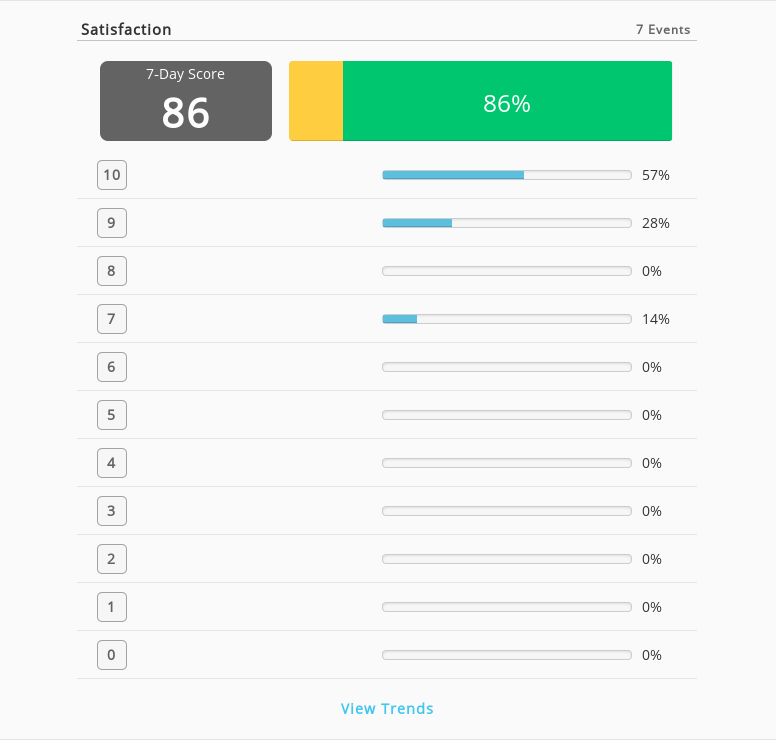Click the score 0 badge

coord(112,655)
